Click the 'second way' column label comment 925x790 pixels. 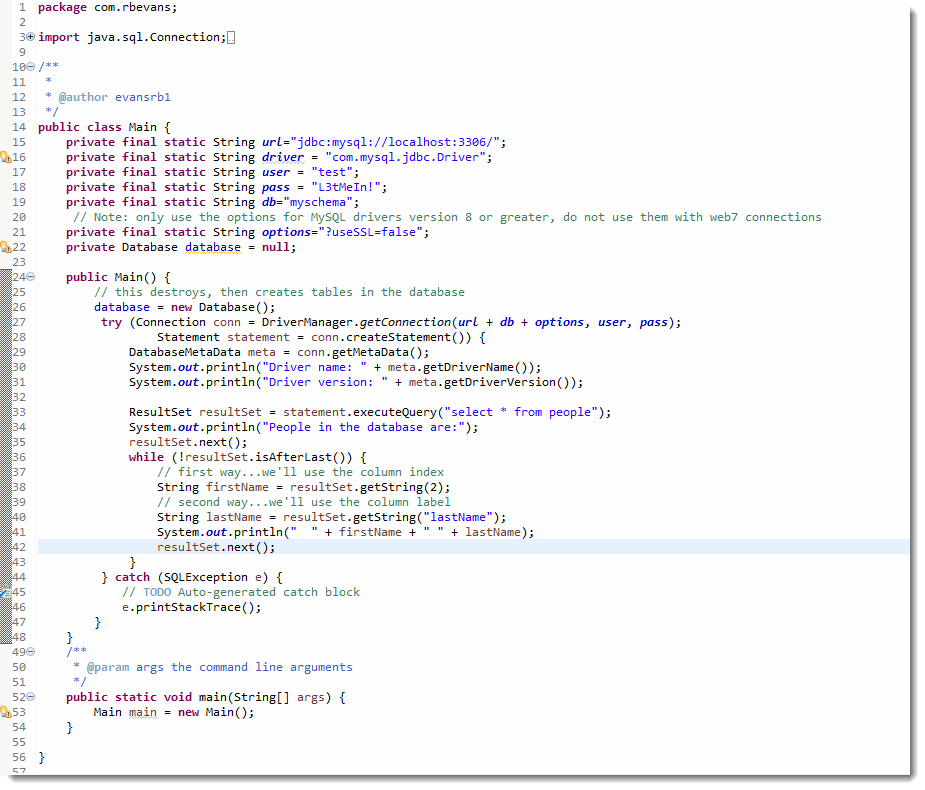[x=304, y=502]
